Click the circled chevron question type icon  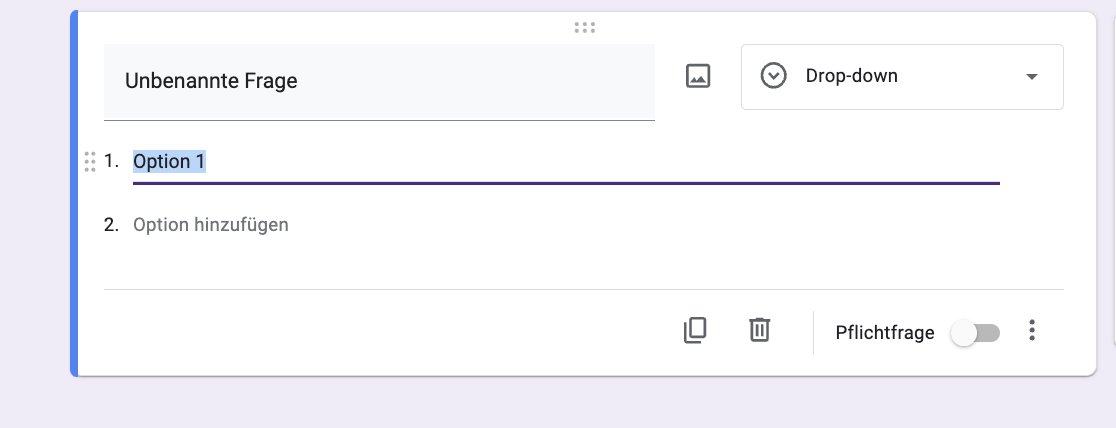[x=773, y=76]
